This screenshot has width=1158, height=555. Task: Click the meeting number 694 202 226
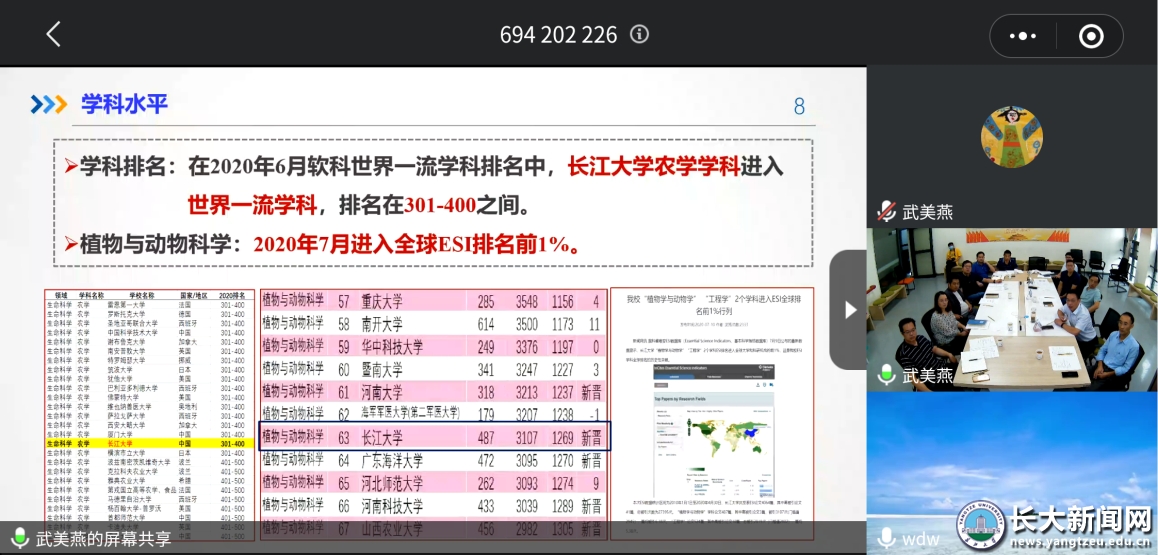tap(558, 35)
